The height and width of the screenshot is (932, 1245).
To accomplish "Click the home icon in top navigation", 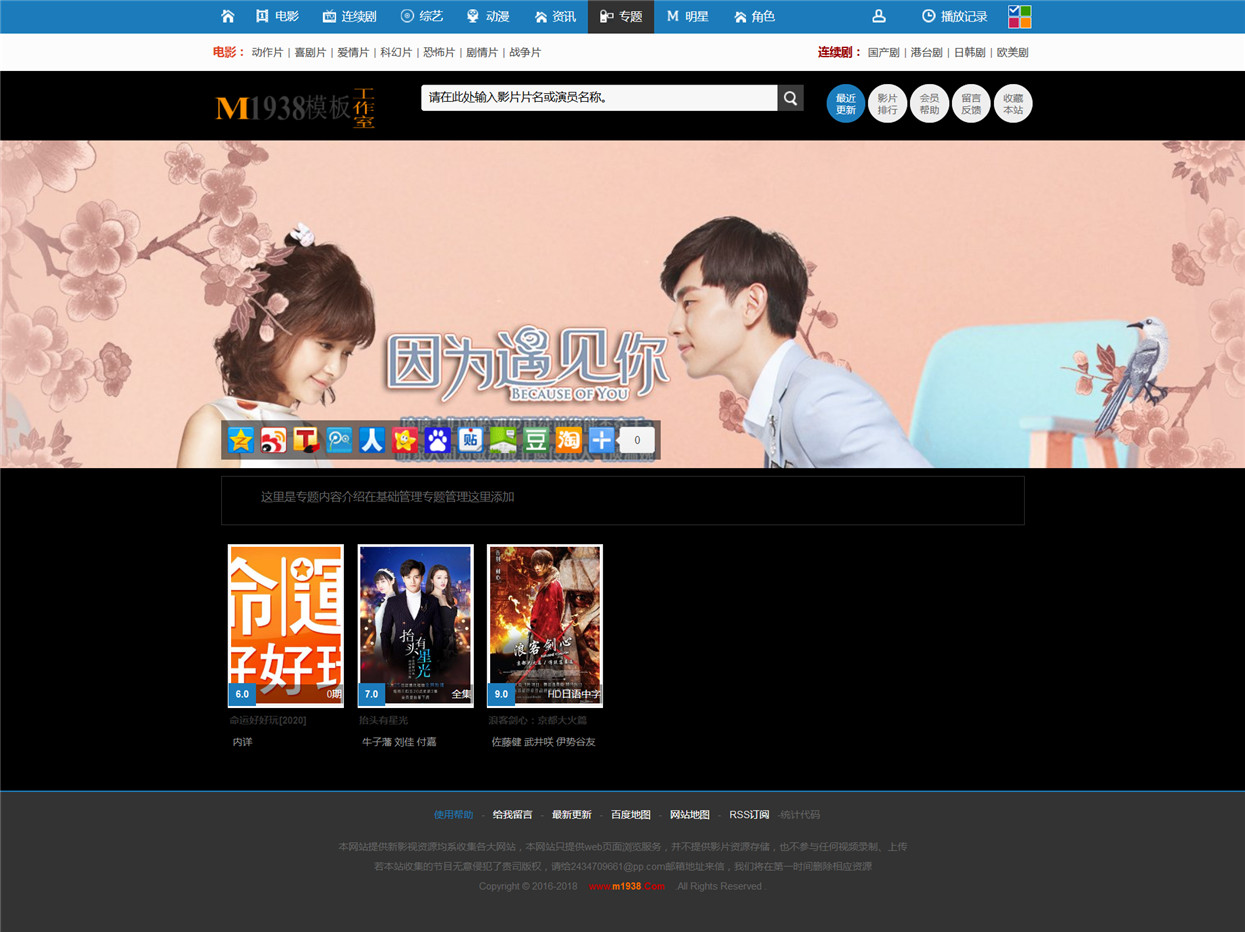I will coord(228,16).
